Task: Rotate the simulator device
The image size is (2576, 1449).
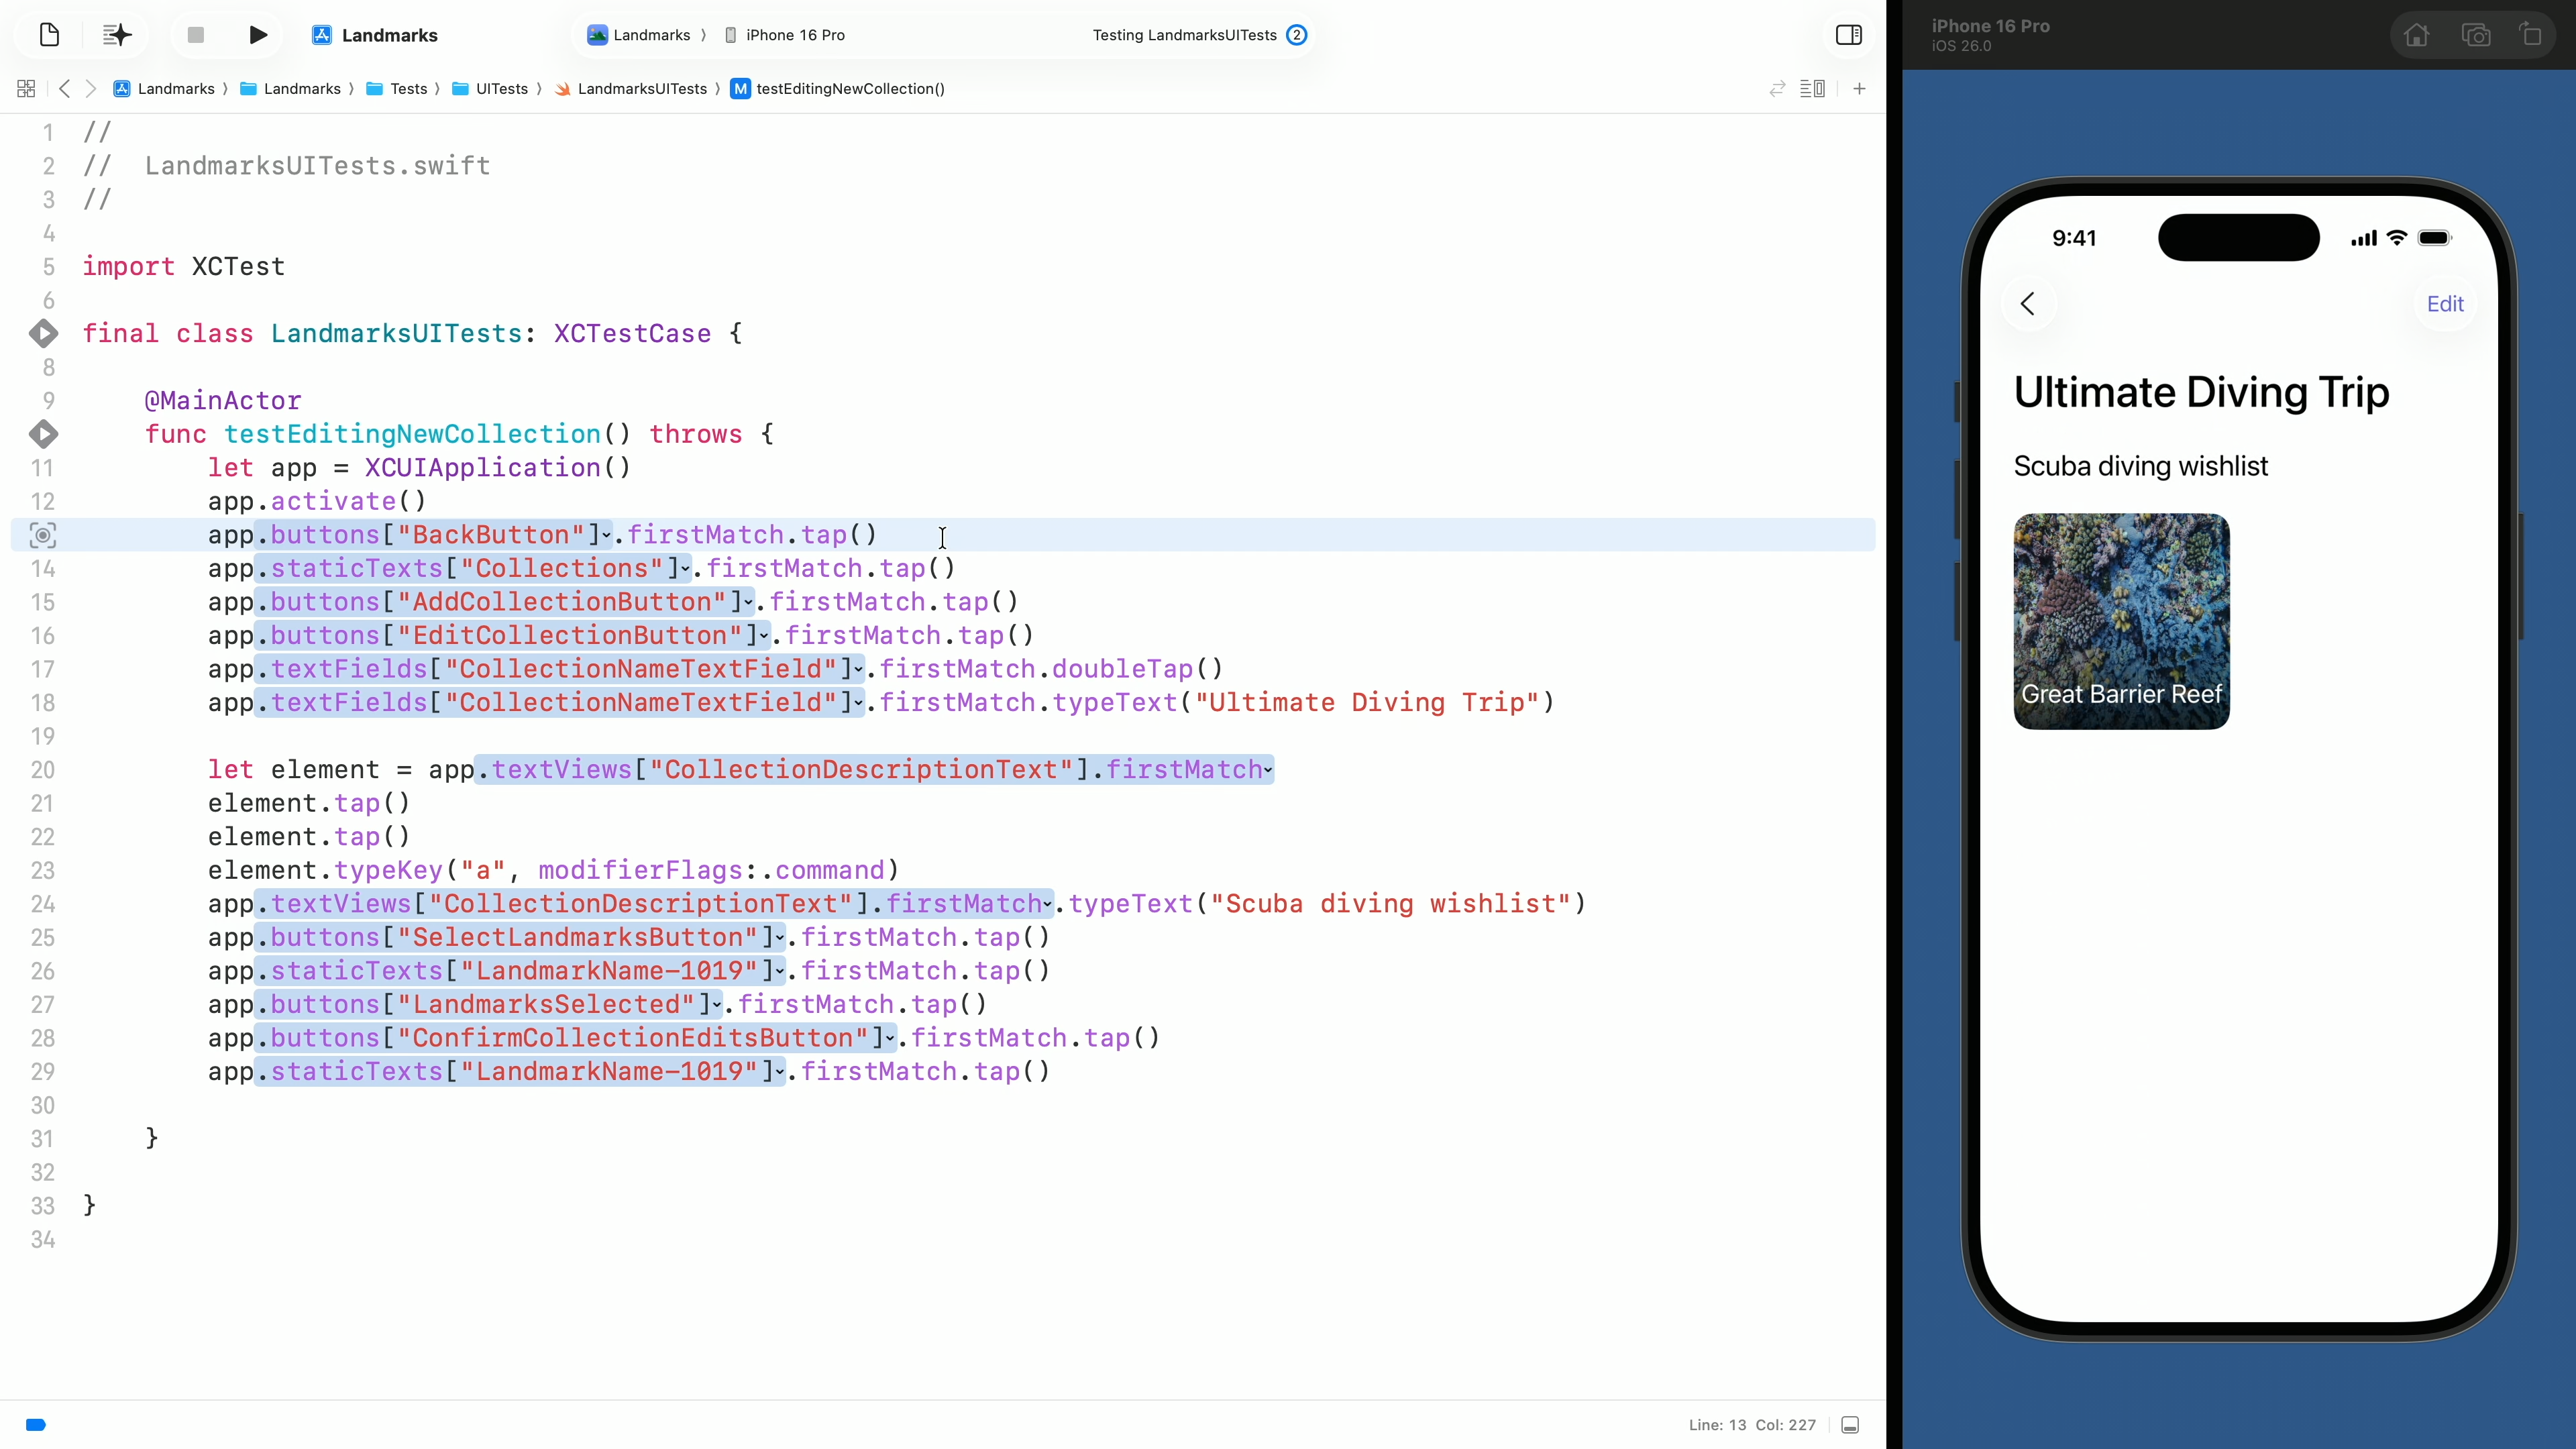Action: click(2531, 36)
